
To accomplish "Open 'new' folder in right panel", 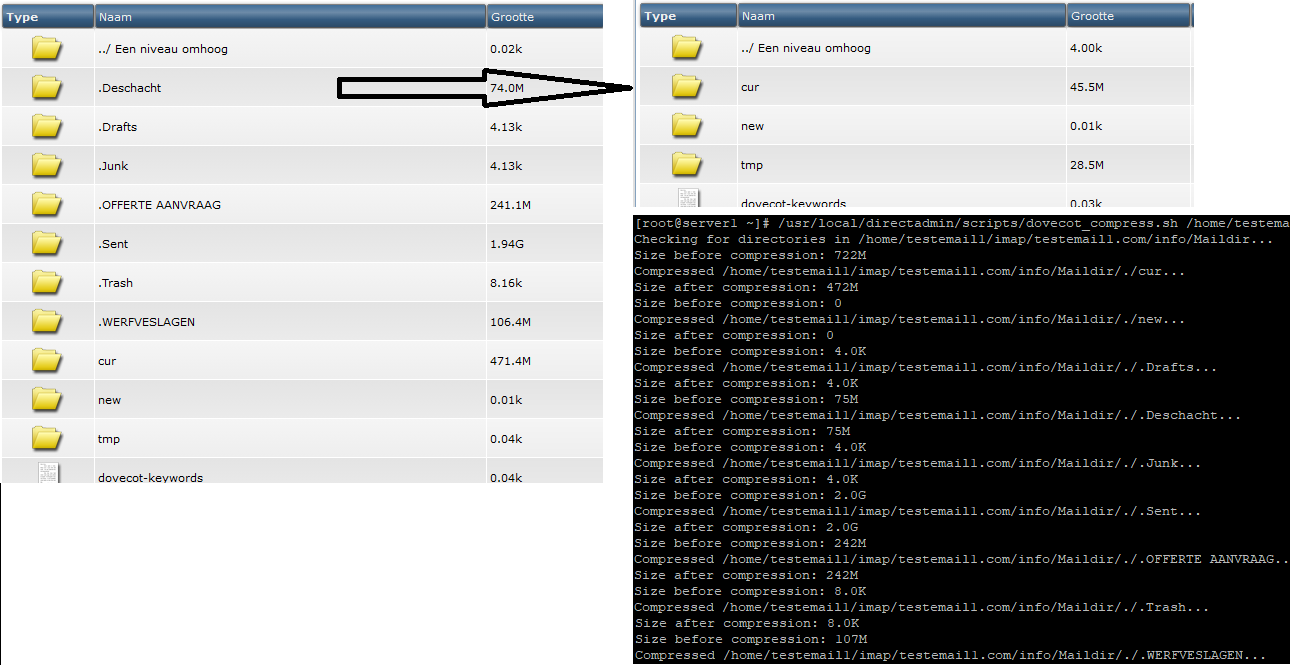I will [x=752, y=126].
